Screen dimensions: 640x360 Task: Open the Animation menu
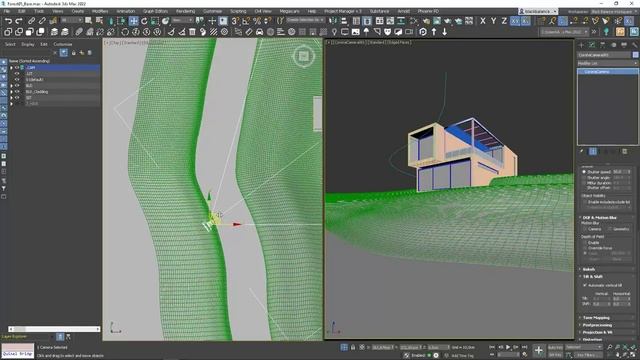[x=126, y=11]
